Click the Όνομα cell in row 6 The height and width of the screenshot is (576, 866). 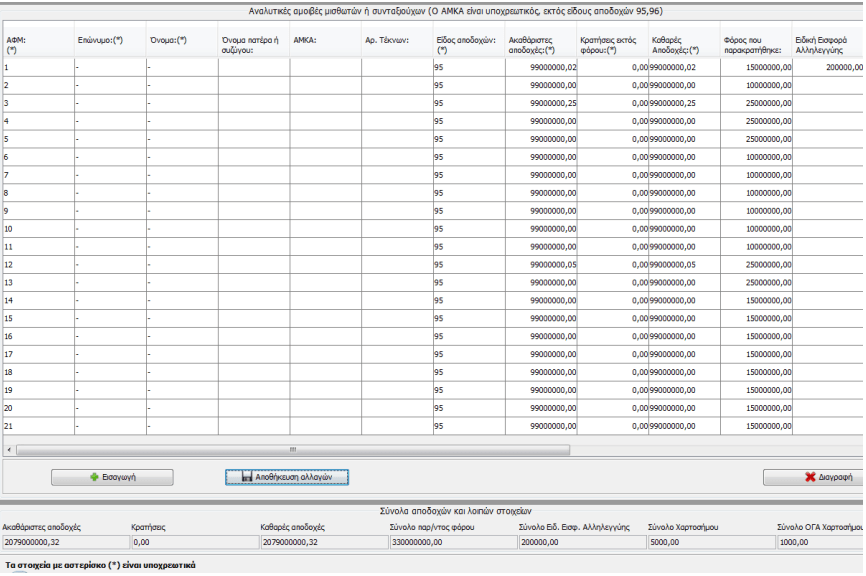[182, 157]
